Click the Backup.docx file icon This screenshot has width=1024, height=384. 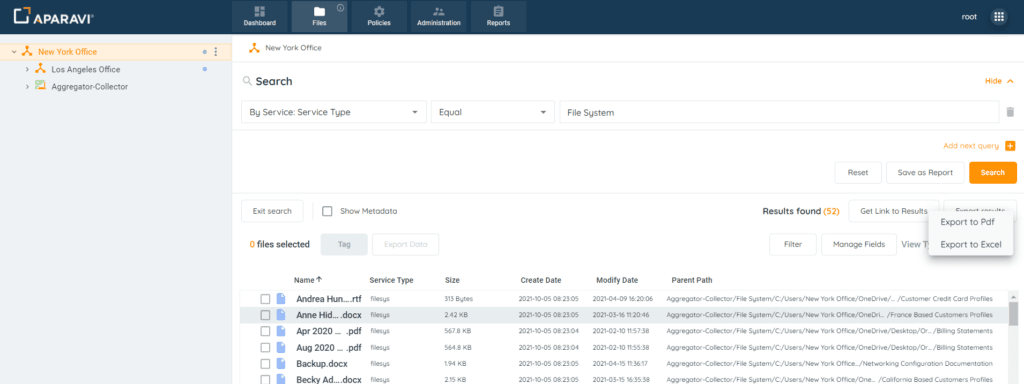click(281, 364)
